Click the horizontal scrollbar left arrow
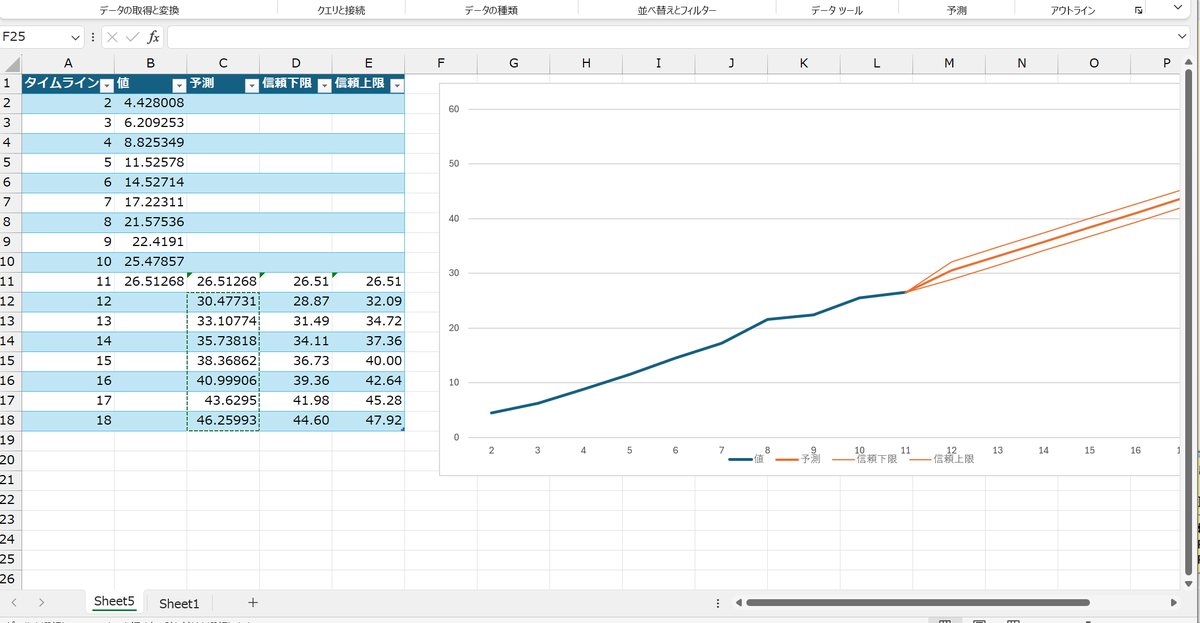1200x623 pixels. coord(739,603)
